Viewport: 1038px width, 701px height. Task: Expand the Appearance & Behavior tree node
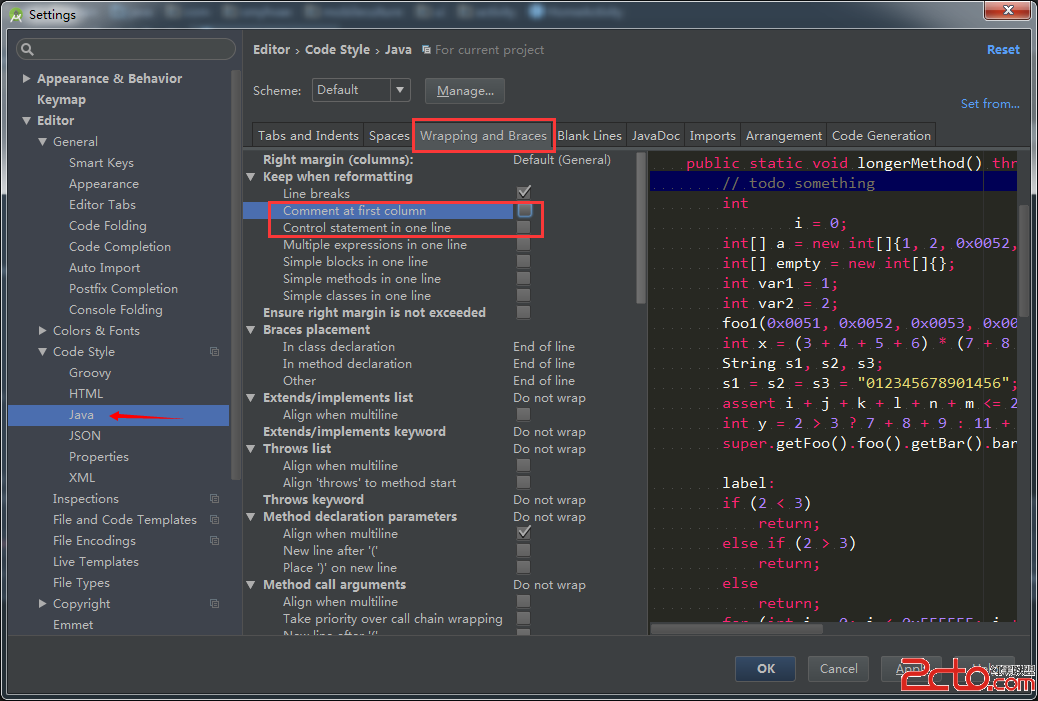27,79
